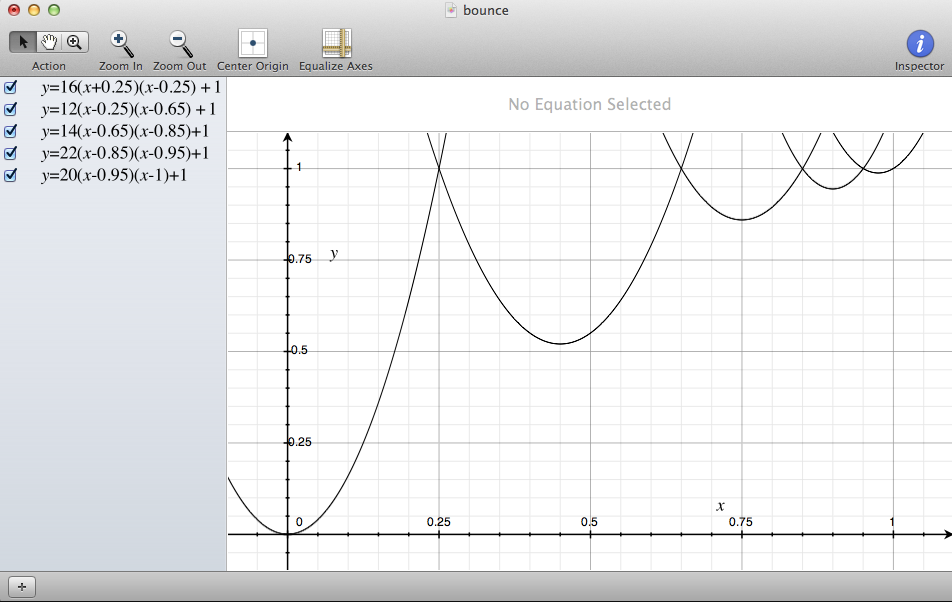
Task: Select equation text y=16(x+0.25)(x-0.25)+1
Action: (130, 87)
